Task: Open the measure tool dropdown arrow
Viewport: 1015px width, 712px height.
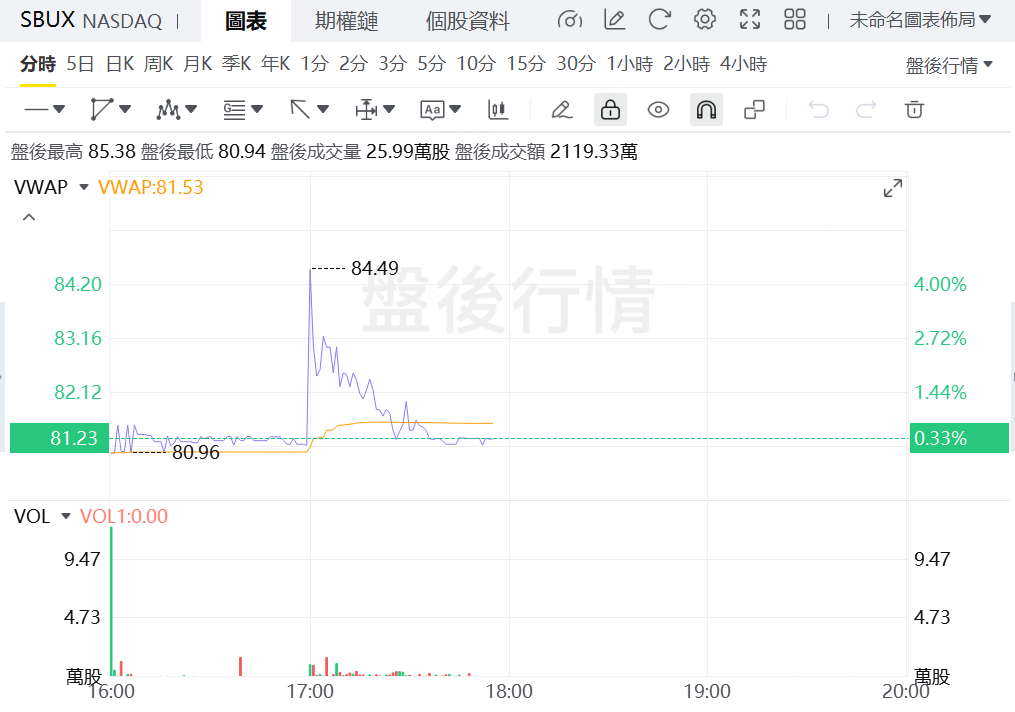Action: 389,109
